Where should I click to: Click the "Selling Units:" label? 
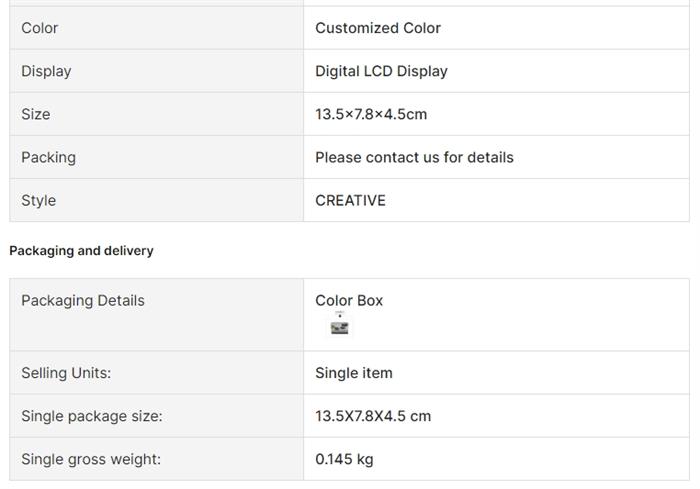tap(66, 373)
